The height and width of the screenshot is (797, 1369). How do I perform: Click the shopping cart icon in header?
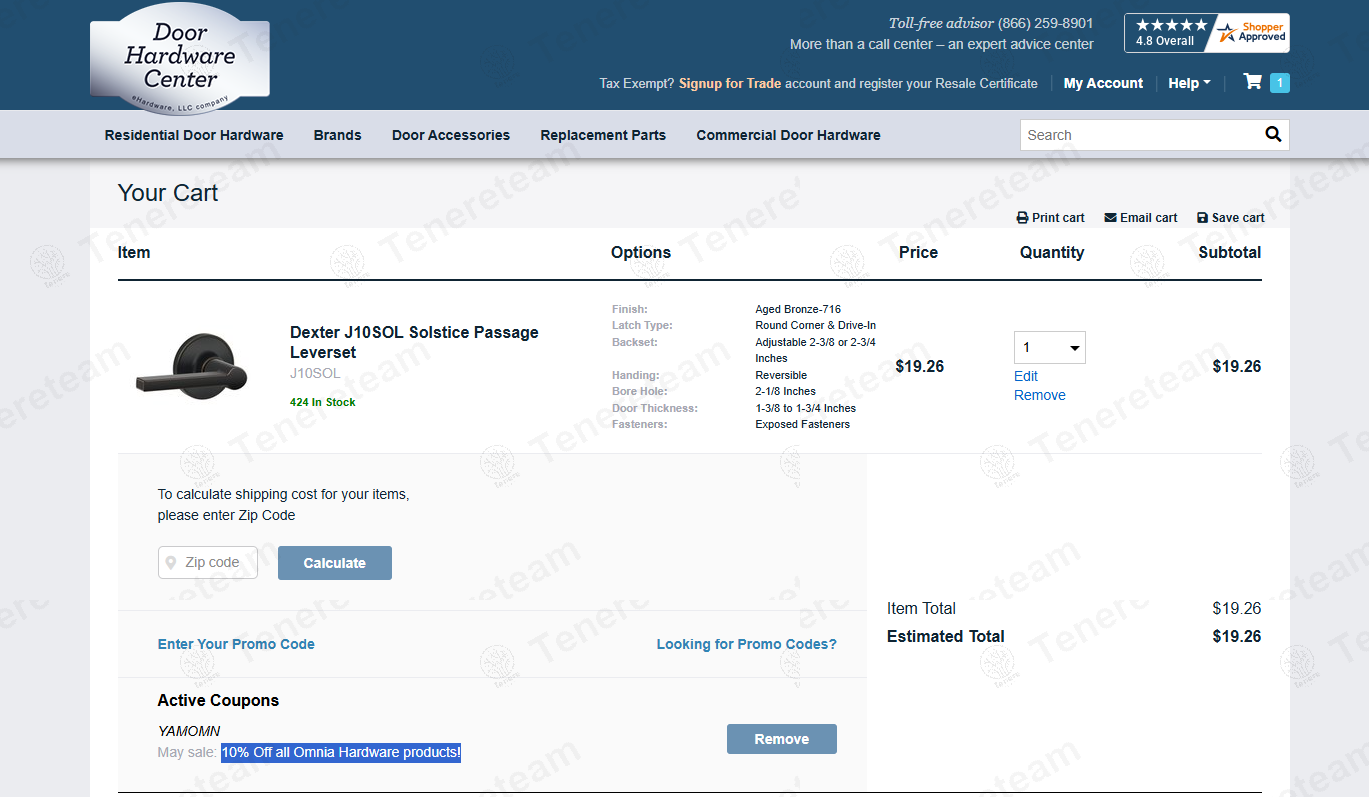pyautogui.click(x=1252, y=82)
